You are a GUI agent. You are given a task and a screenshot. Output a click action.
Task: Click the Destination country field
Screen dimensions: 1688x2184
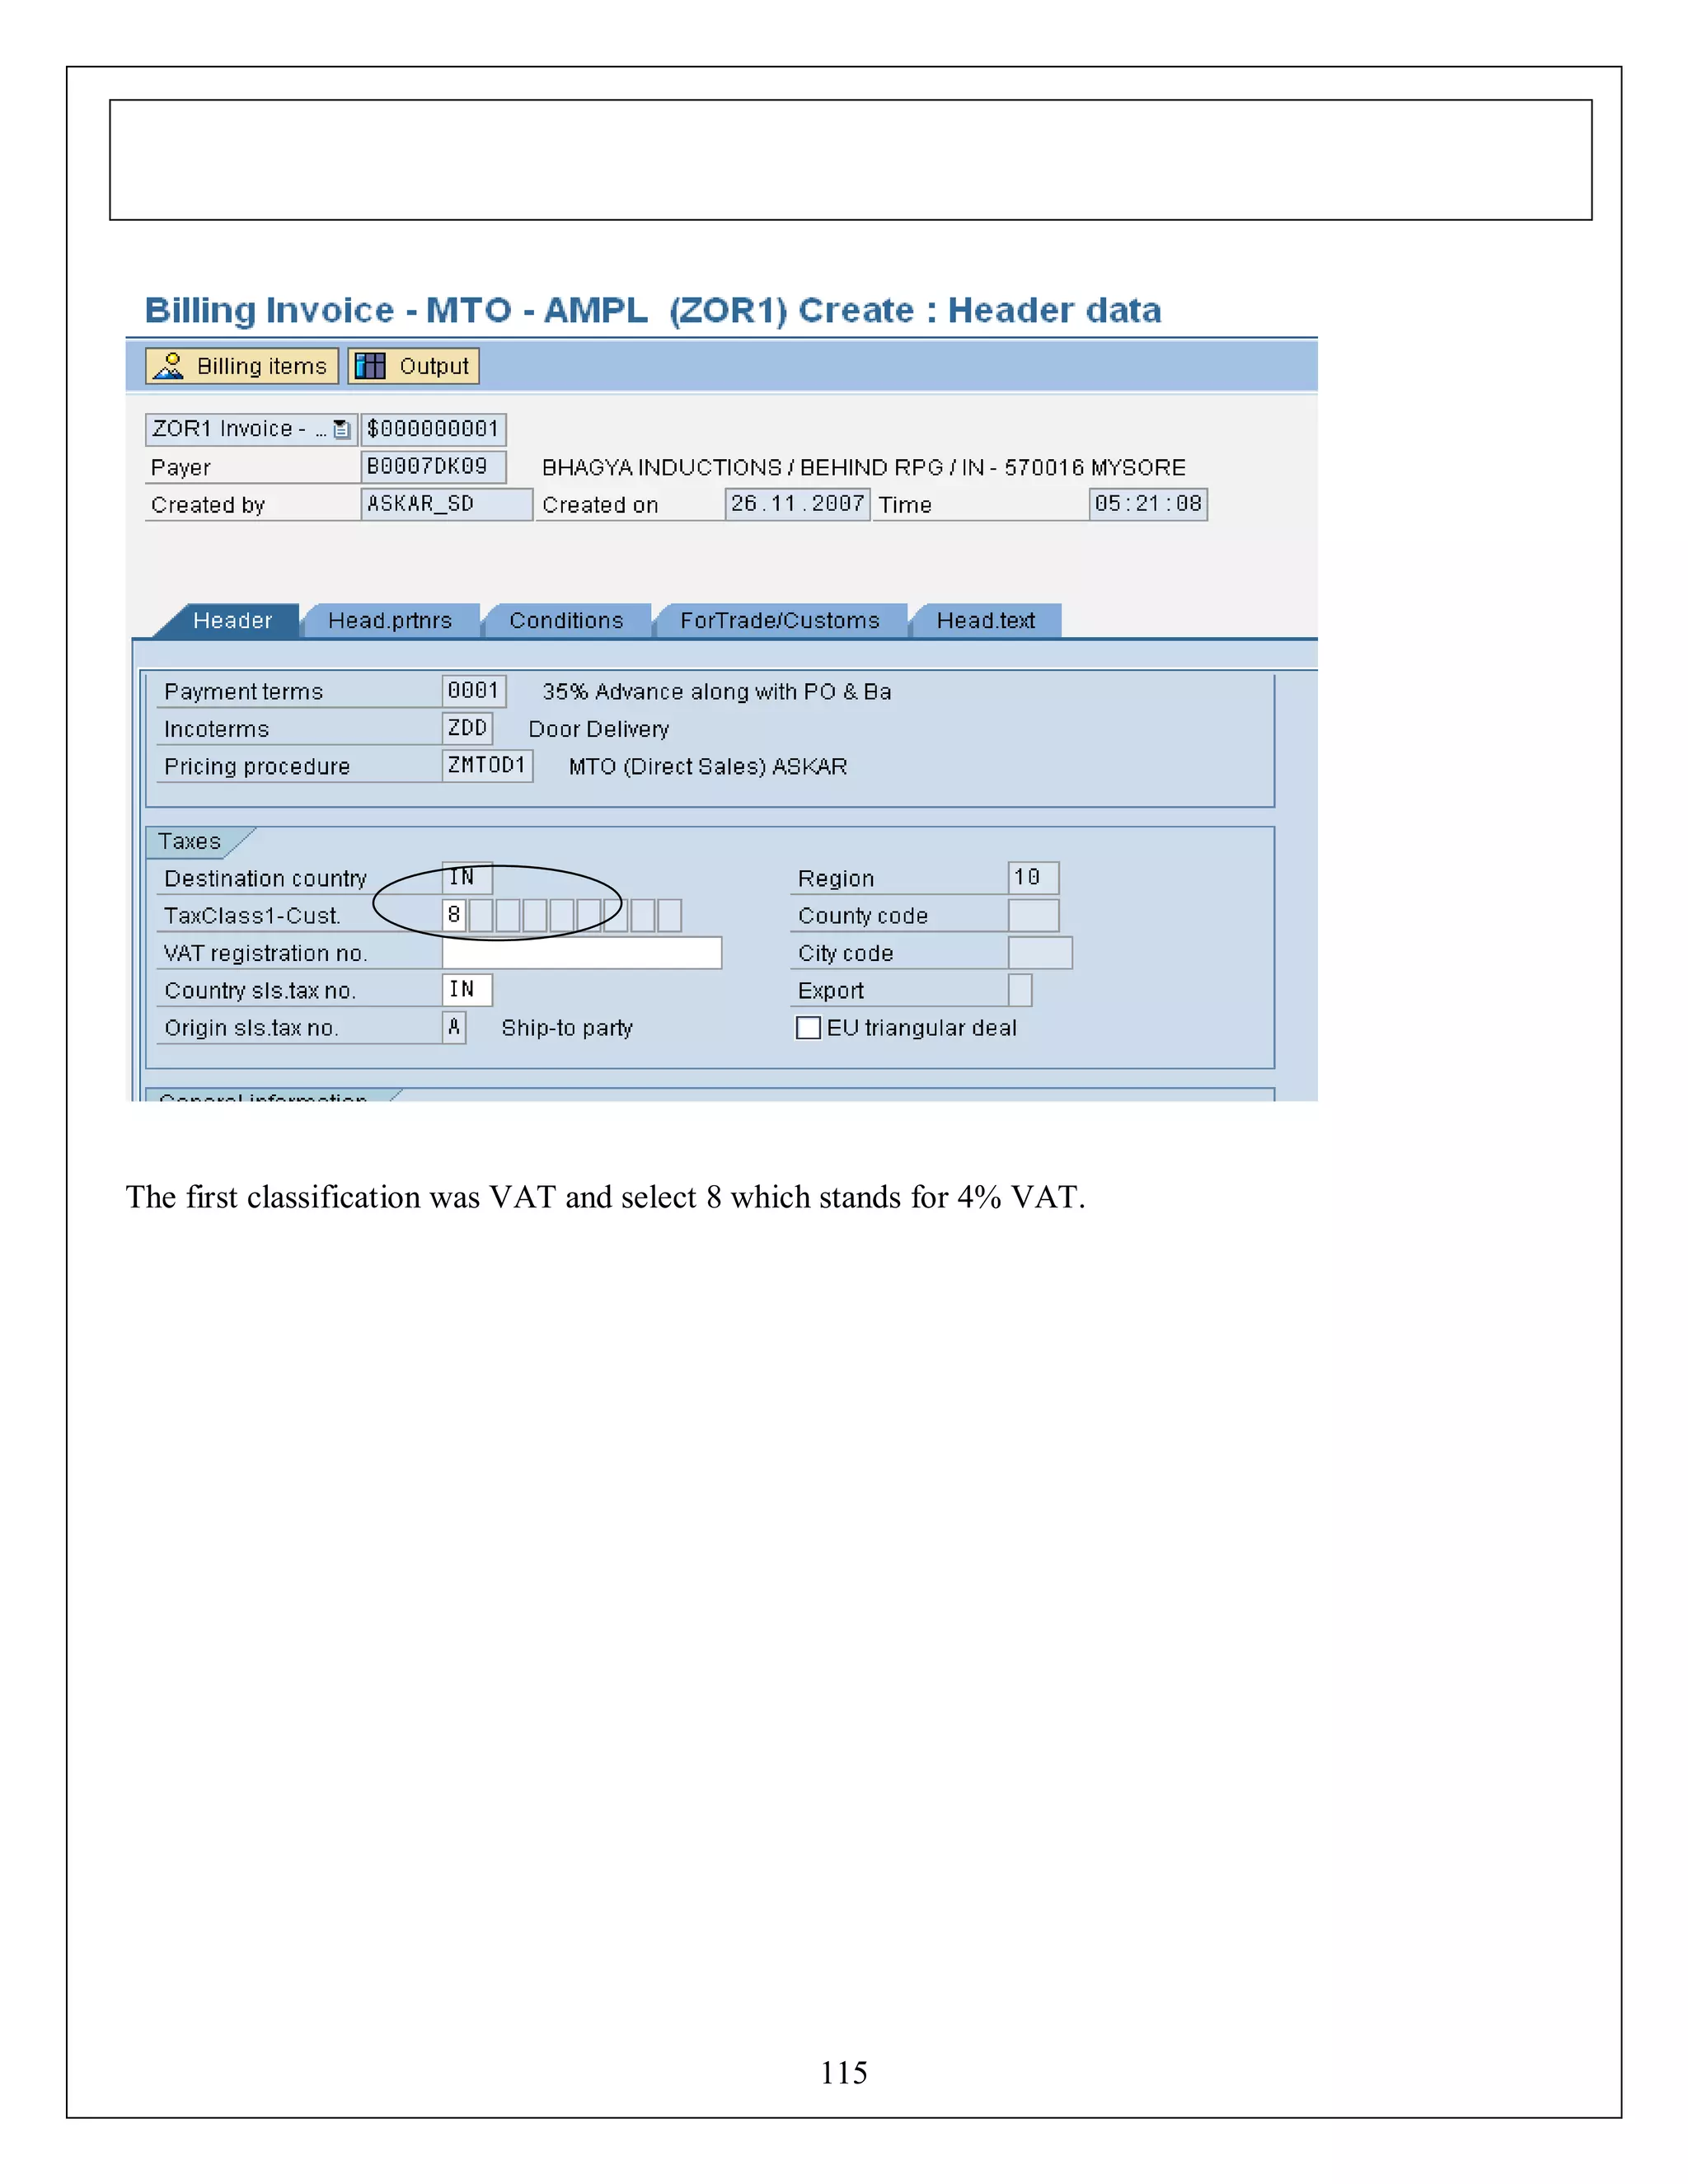pyautogui.click(x=466, y=878)
